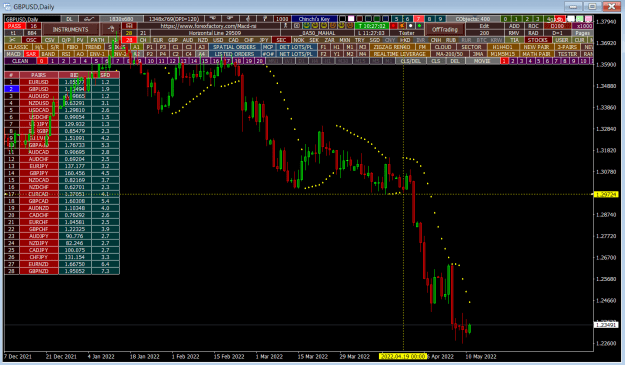Click the Horizontal Line 29509 field
The image size is (625, 365).
pyautogui.click(x=215, y=33)
